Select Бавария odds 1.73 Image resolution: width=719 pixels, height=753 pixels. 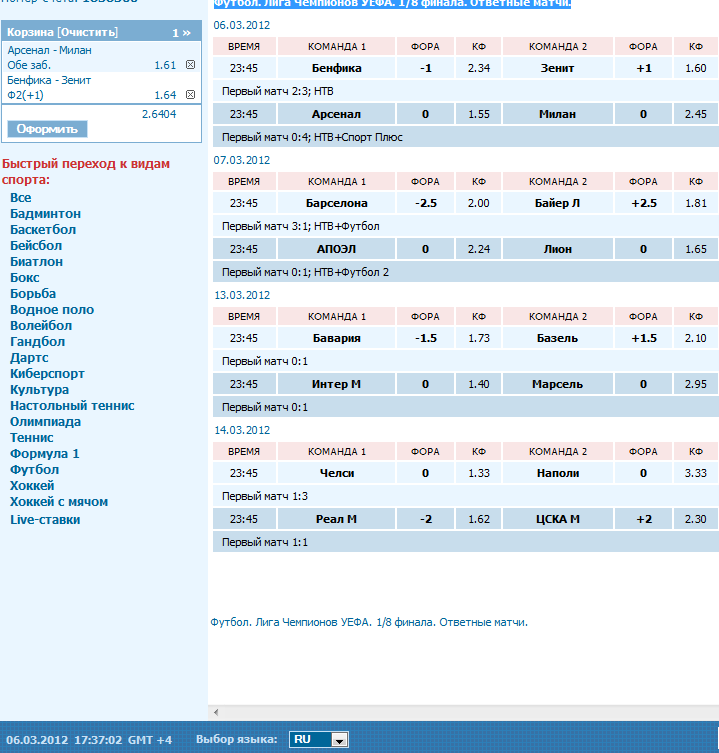[x=479, y=338]
